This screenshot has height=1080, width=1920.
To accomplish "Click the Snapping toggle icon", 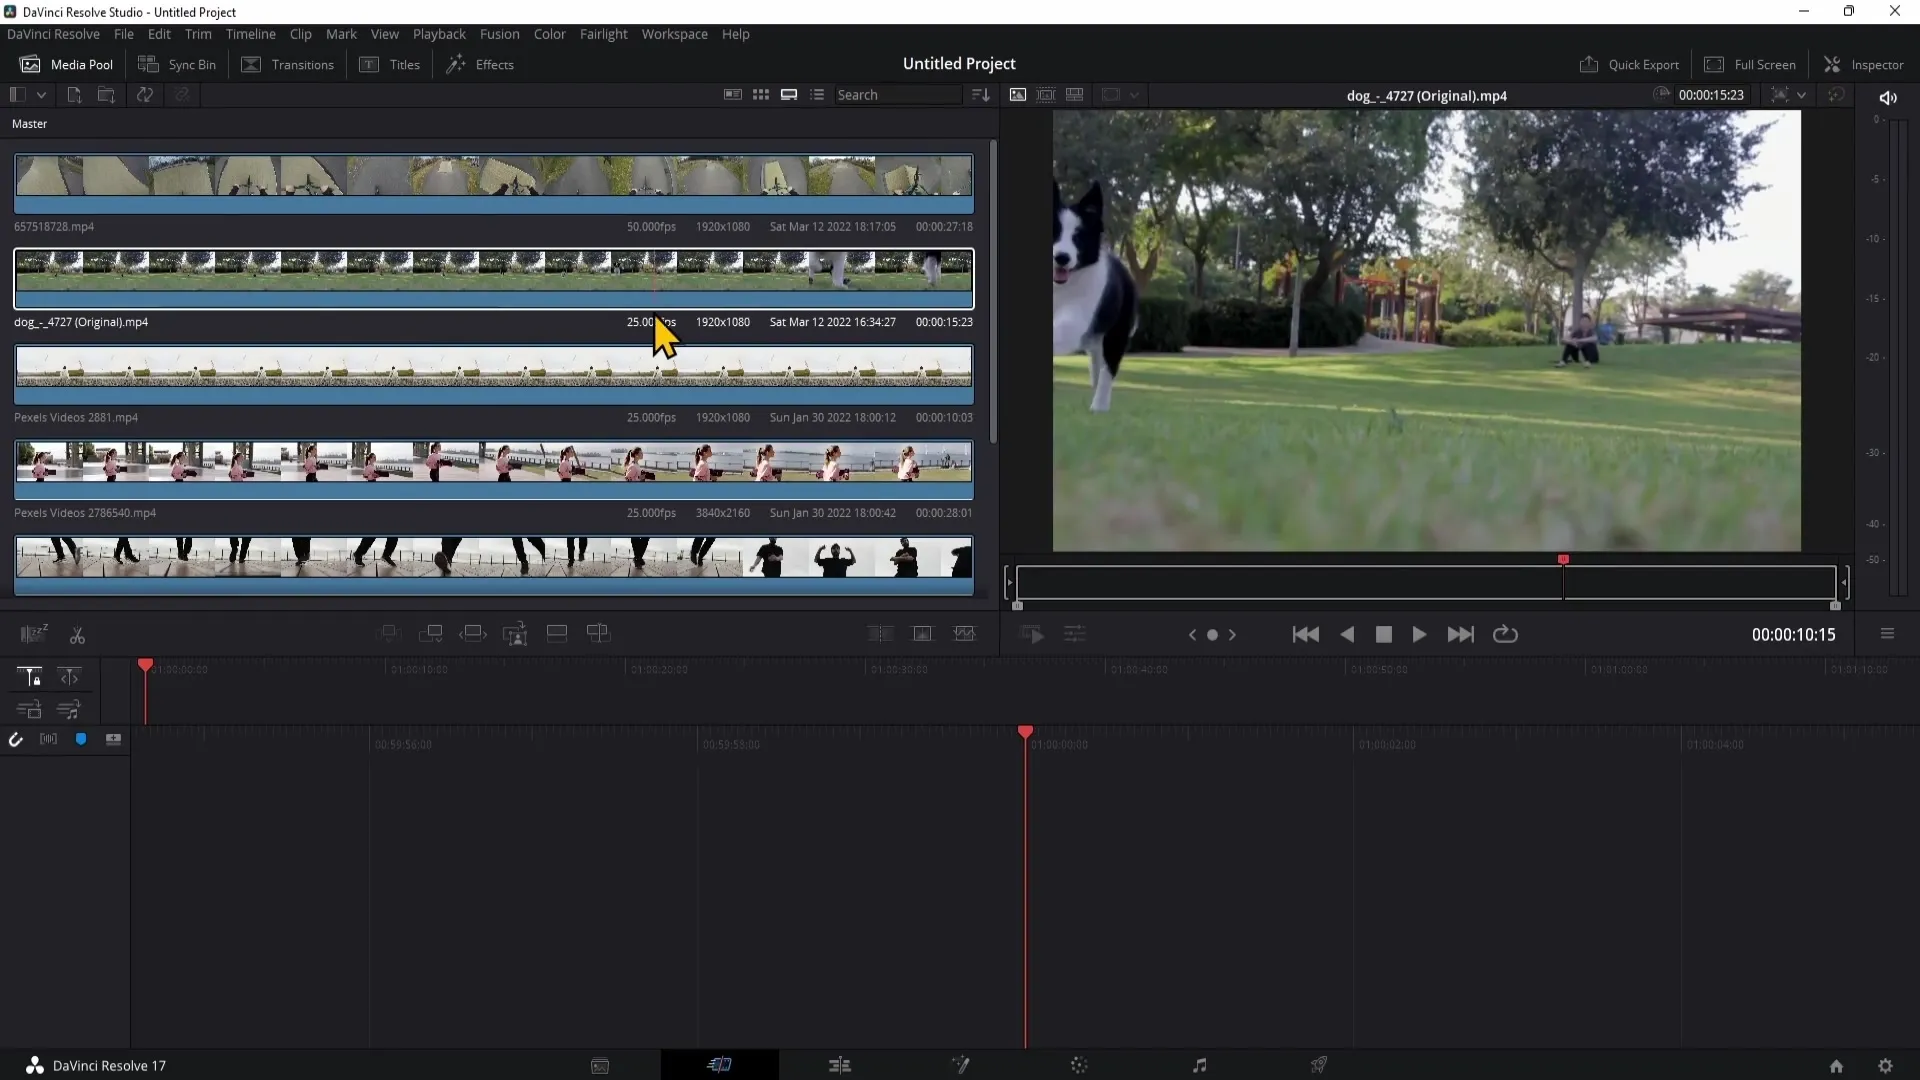I will pyautogui.click(x=16, y=738).
